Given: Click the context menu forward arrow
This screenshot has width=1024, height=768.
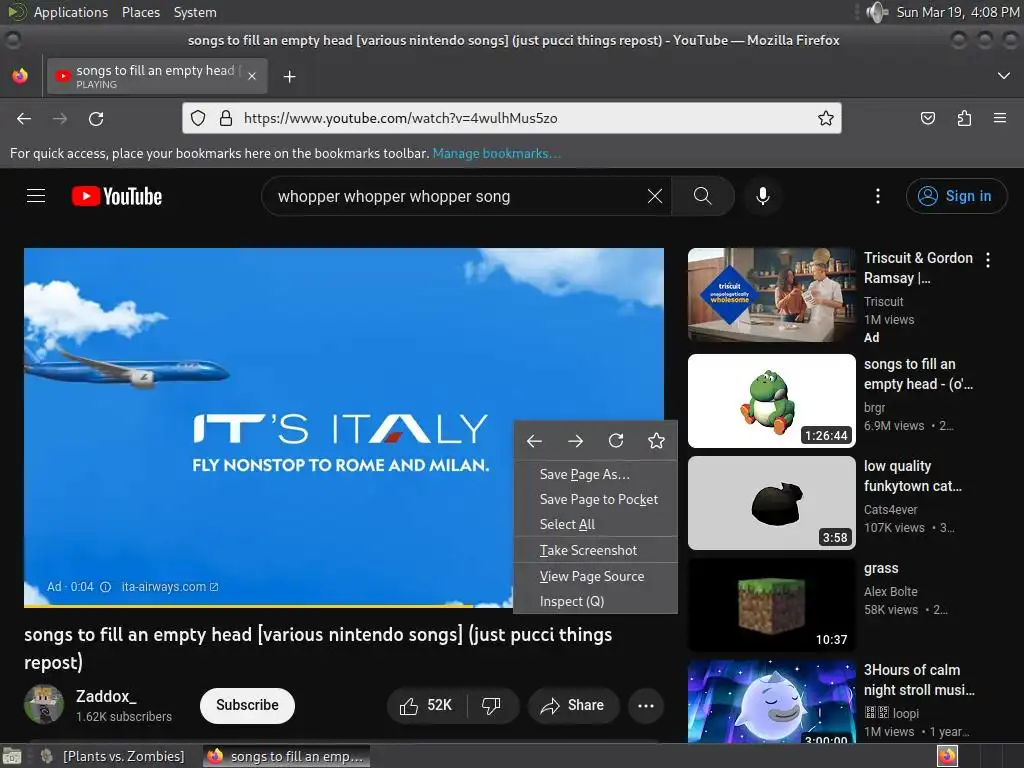Looking at the screenshot, I should (575, 441).
